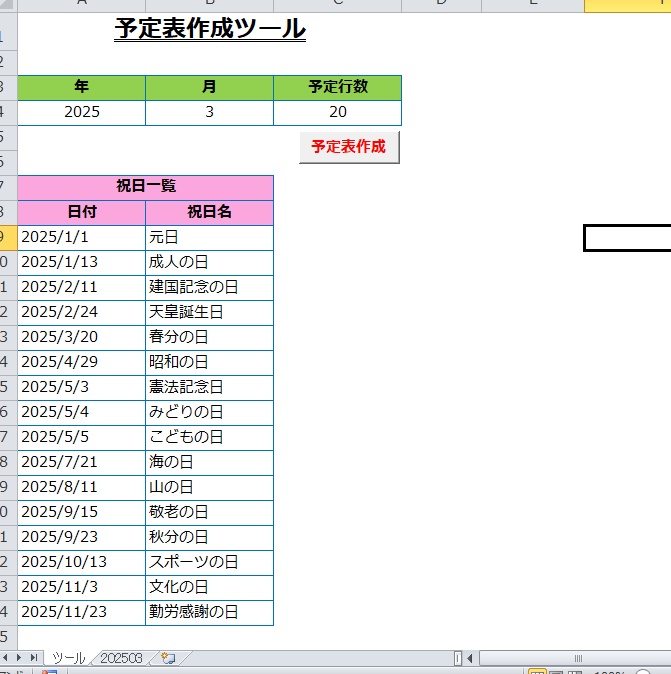Screen dimensions: 671x674
Task: Click the highlighted row 9 header
Action: click(x=8, y=238)
